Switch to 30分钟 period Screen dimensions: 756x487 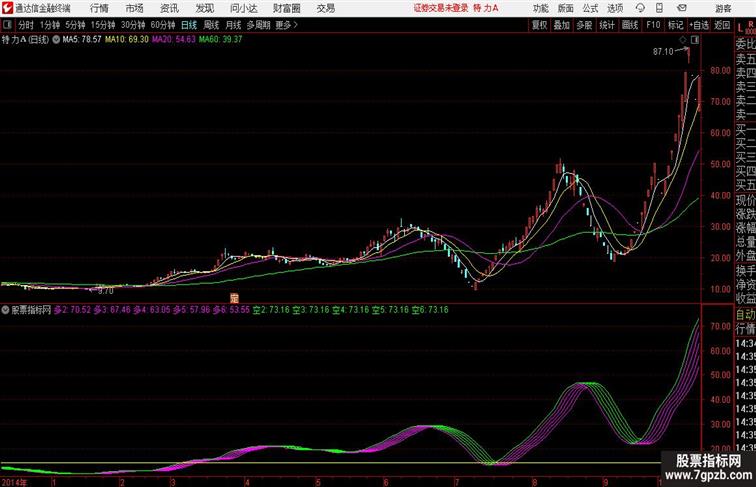tap(133, 25)
